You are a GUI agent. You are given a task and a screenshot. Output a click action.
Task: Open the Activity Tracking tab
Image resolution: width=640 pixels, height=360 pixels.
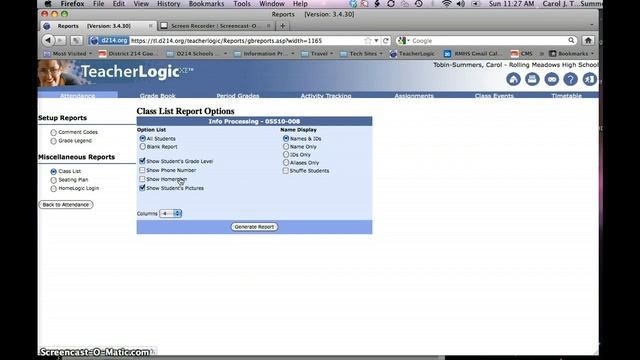coord(326,95)
